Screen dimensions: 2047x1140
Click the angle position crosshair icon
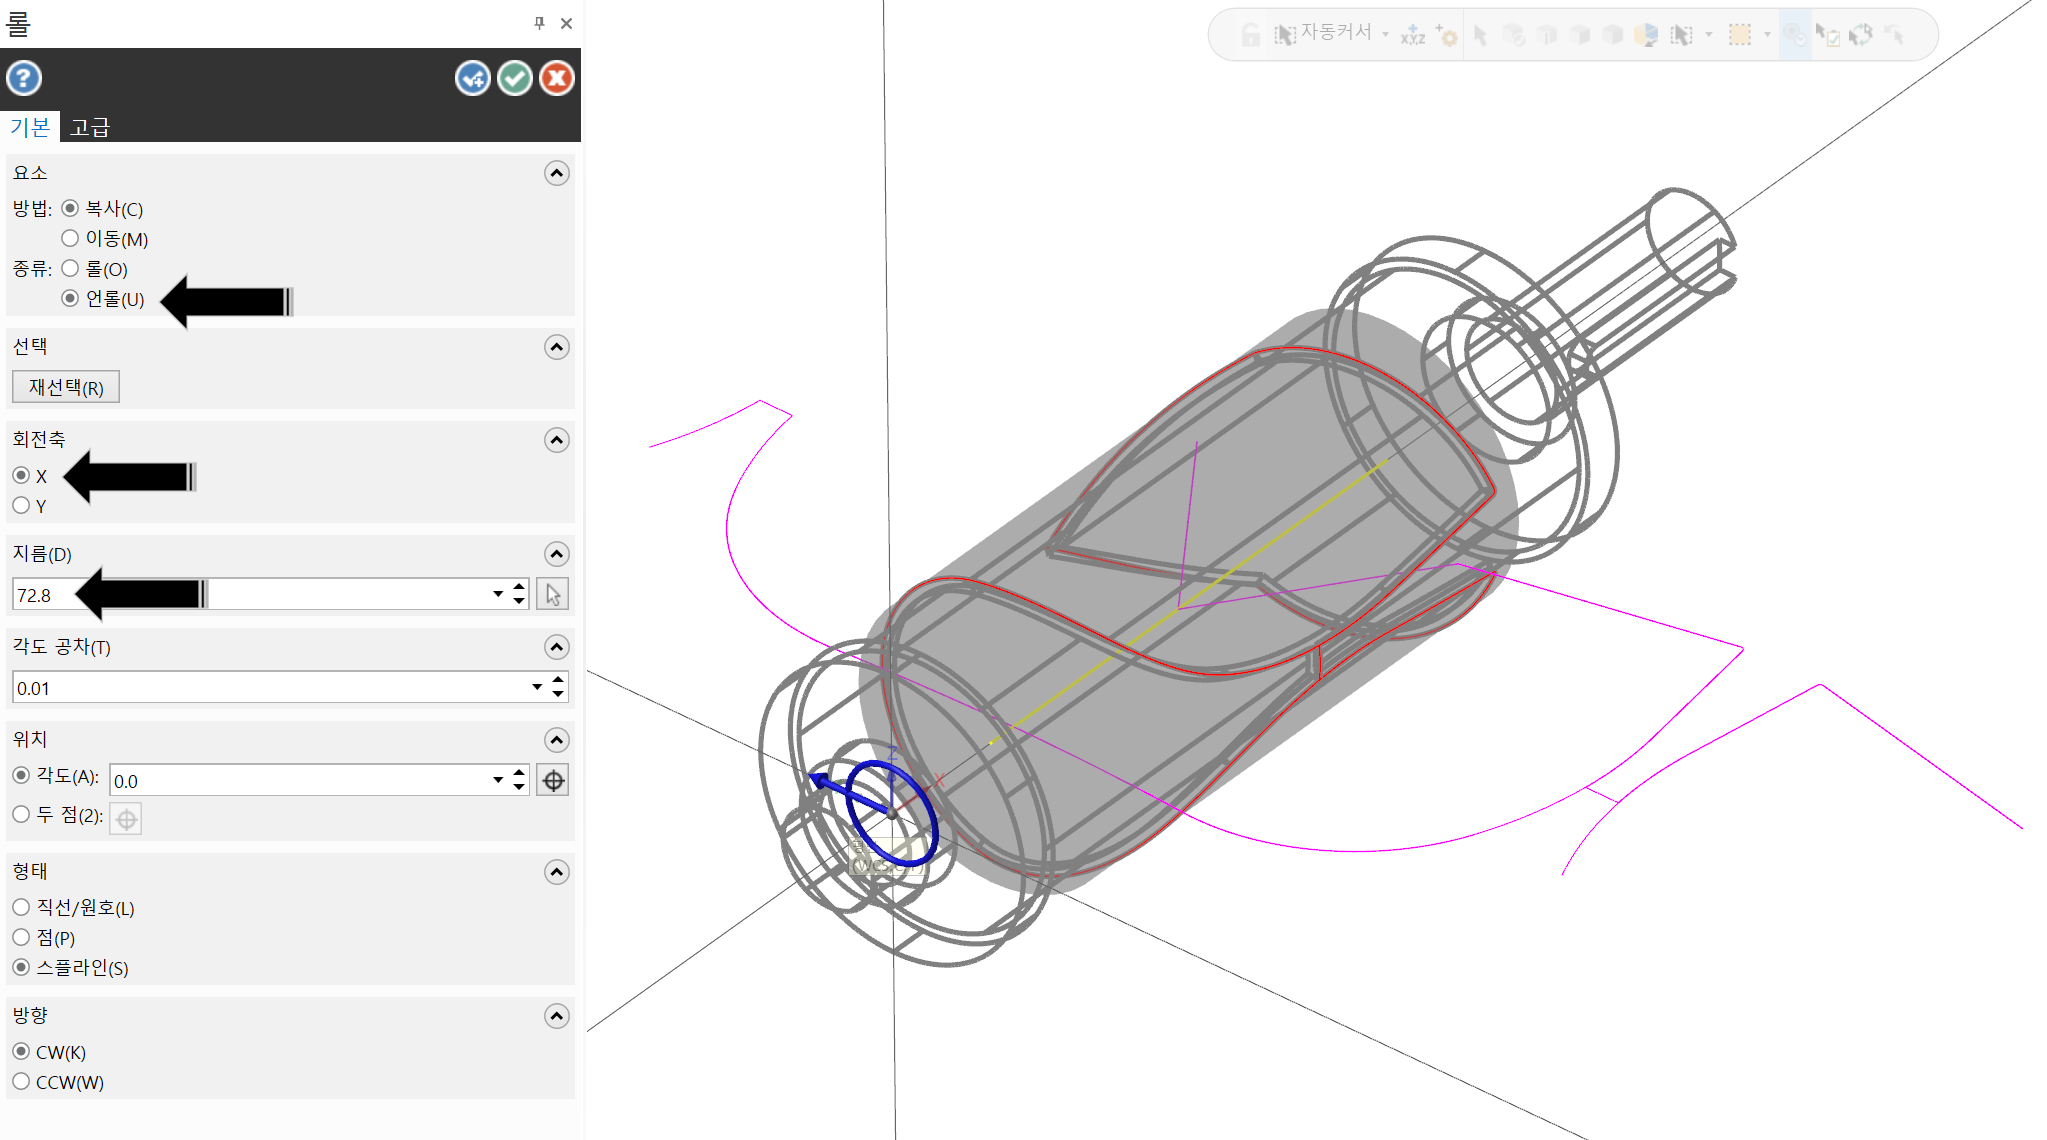(x=553, y=780)
